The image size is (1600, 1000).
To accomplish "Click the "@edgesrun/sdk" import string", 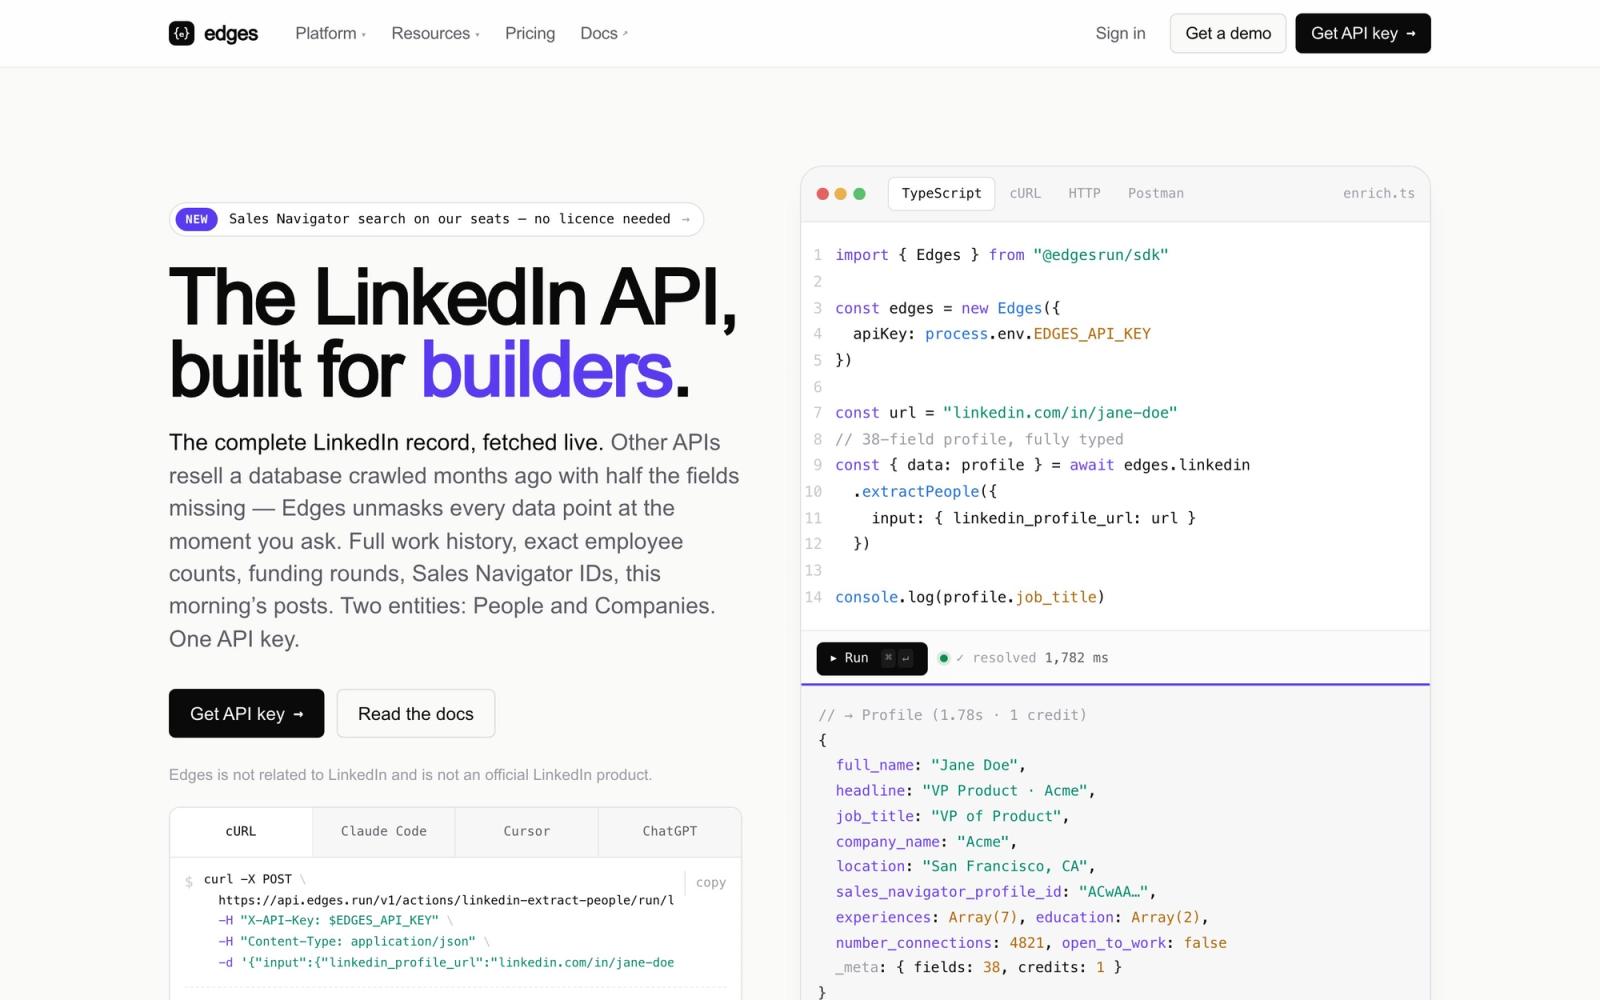I will tap(1100, 255).
